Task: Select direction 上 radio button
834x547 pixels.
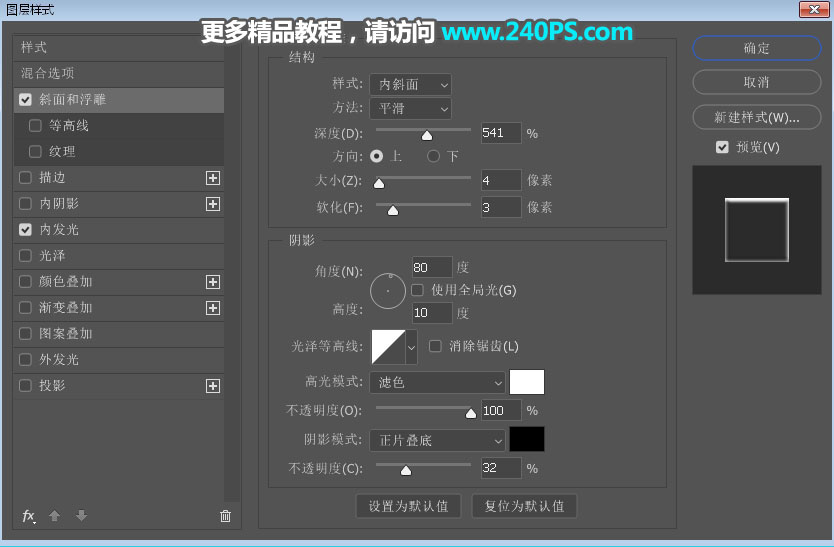Action: pos(377,156)
